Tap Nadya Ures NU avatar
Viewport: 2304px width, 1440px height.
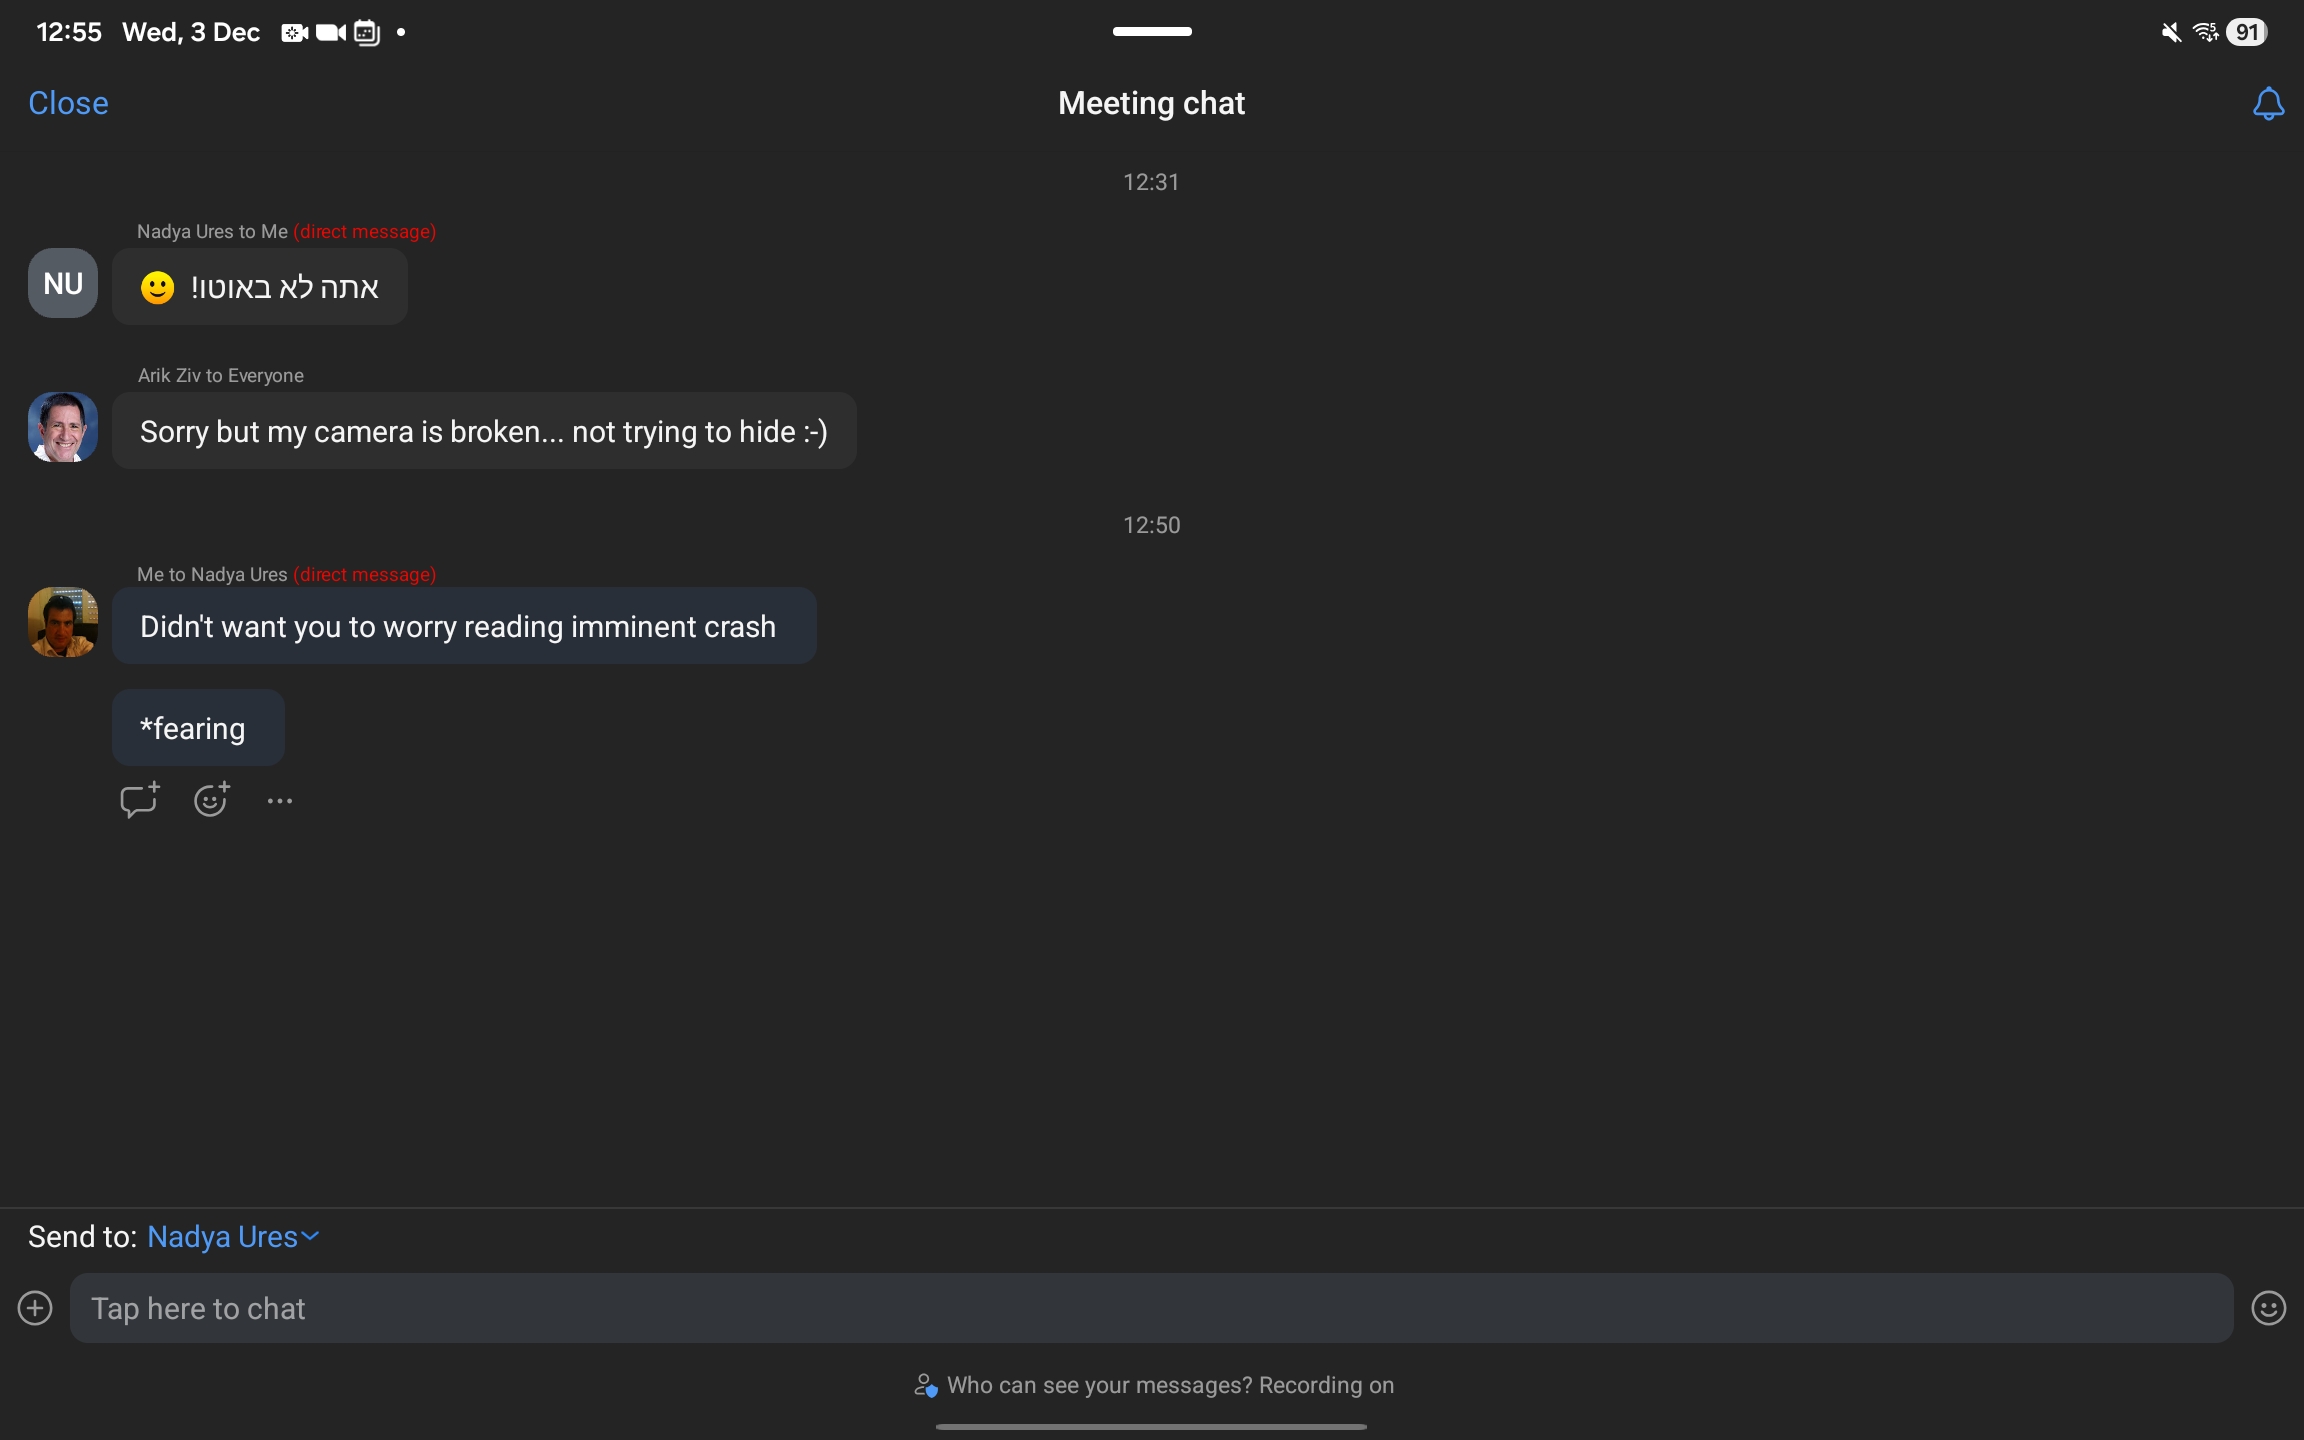pyautogui.click(x=63, y=283)
